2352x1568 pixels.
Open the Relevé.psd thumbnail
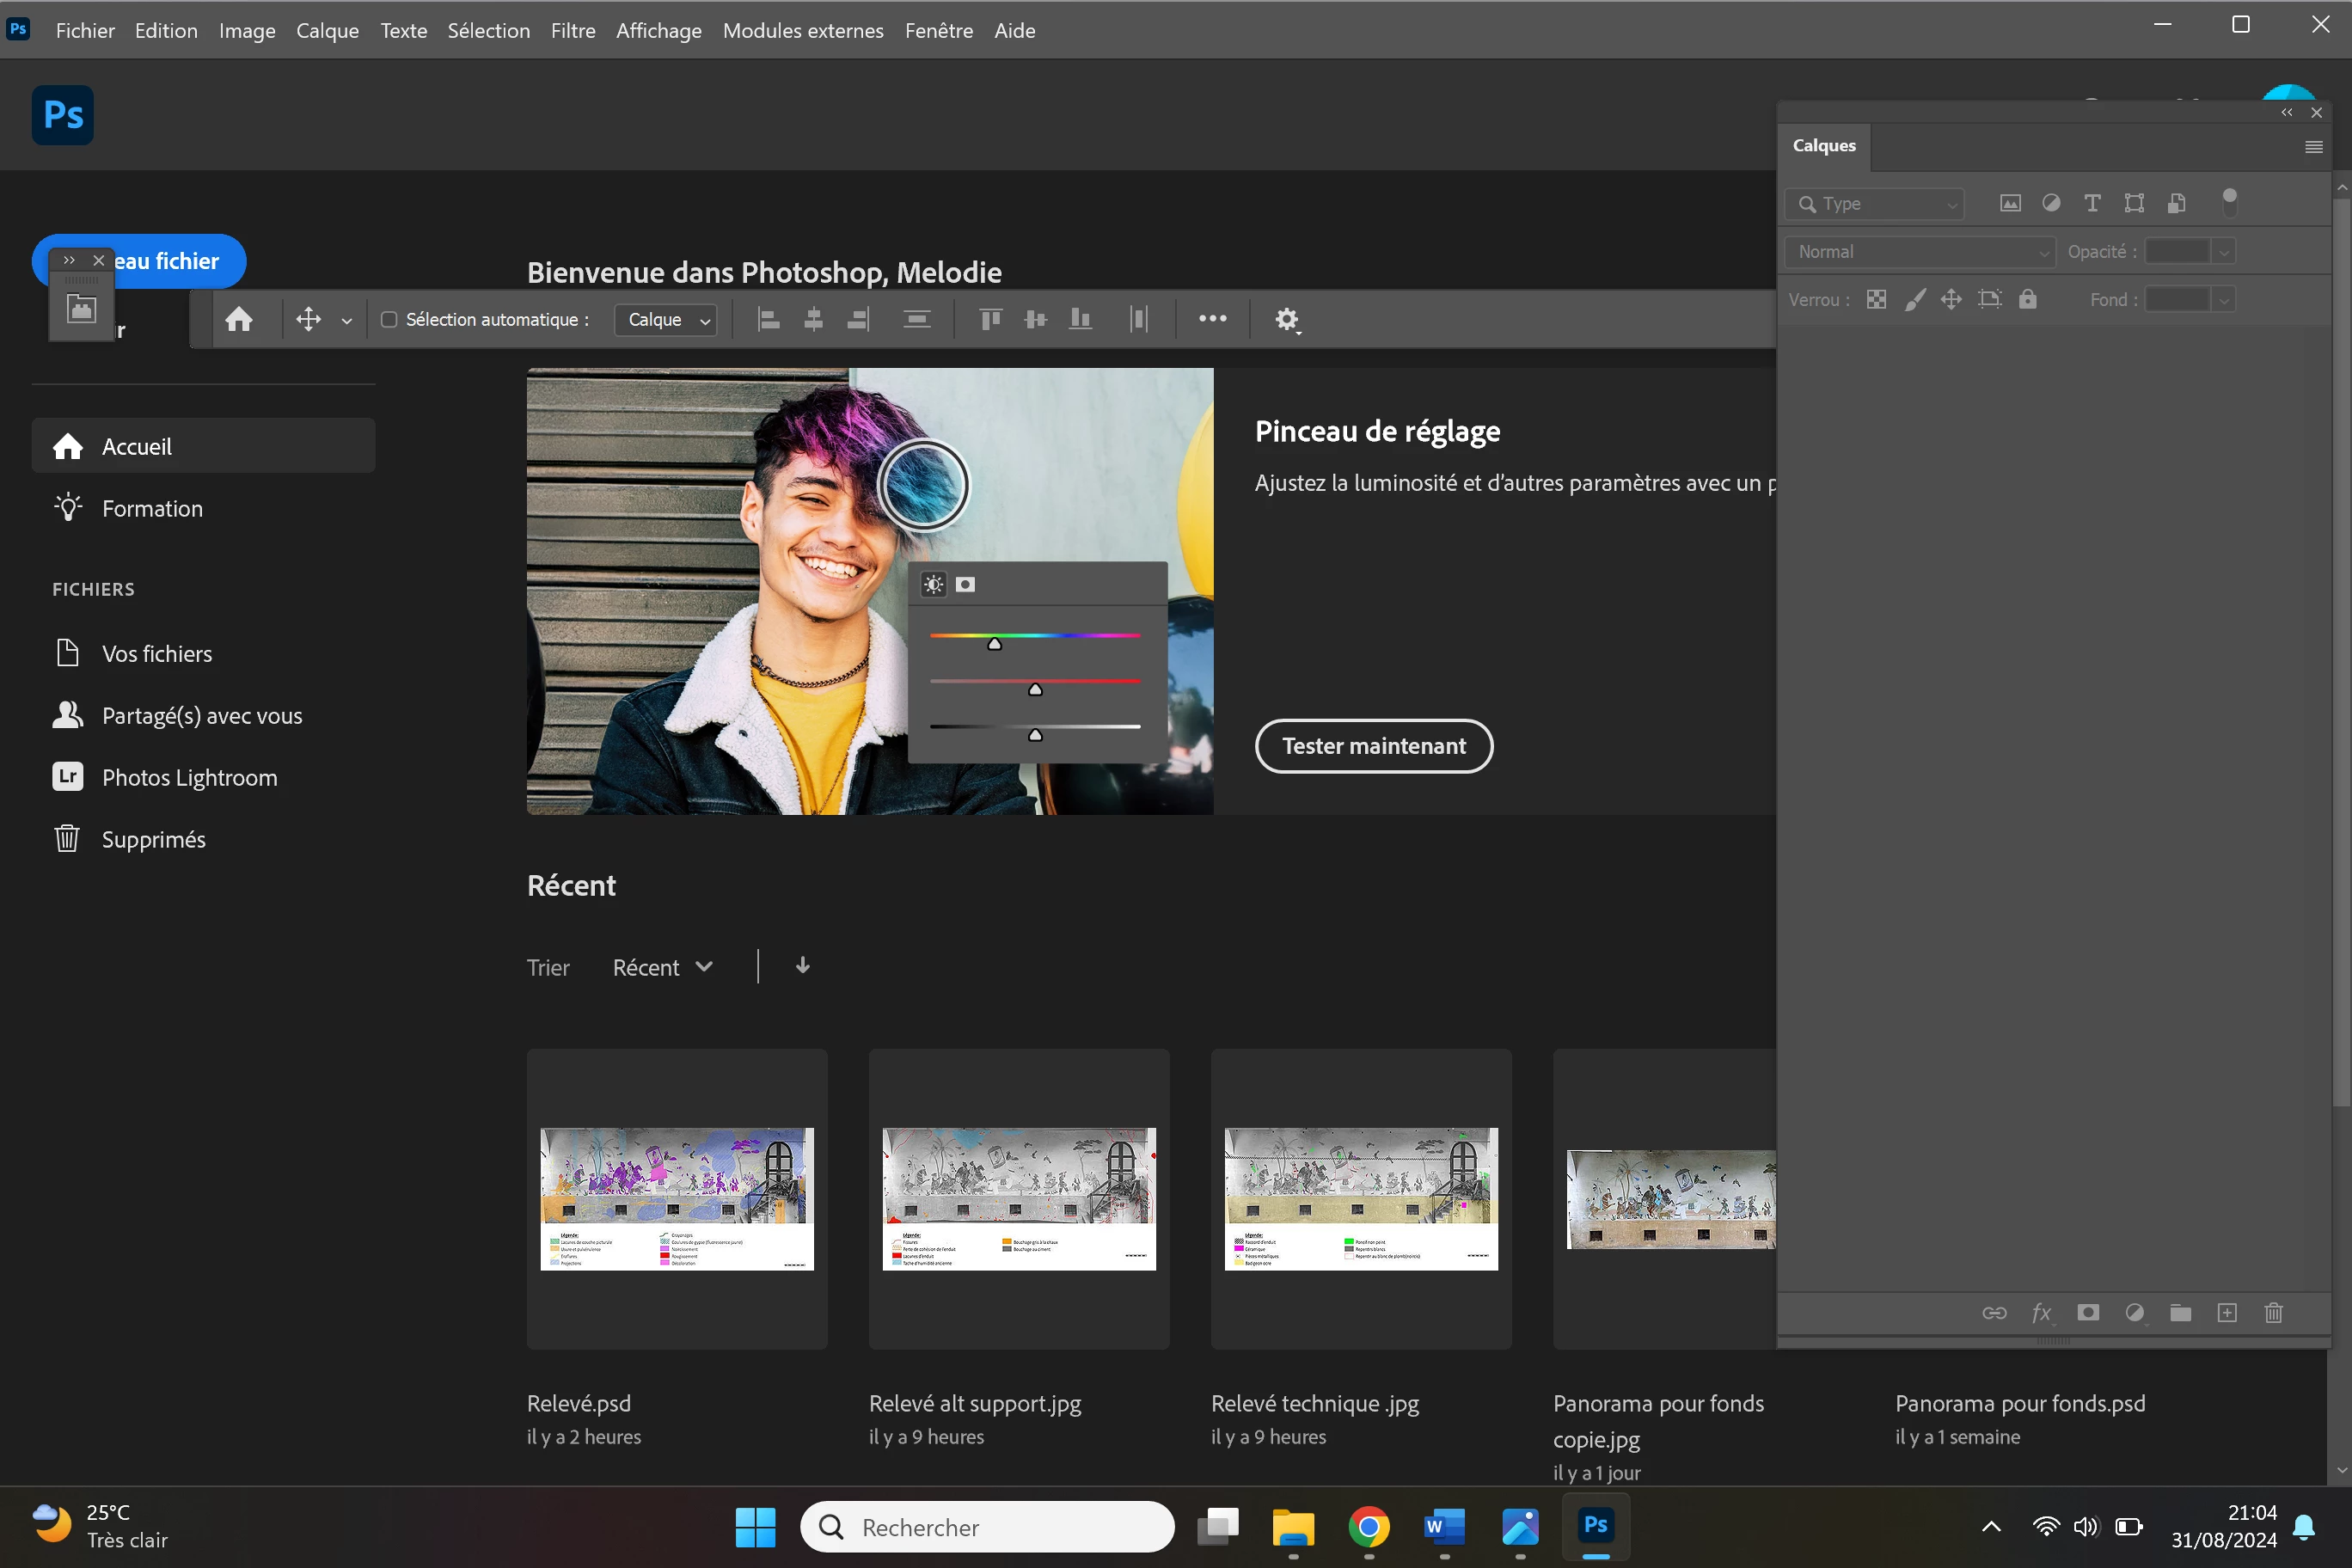coord(677,1199)
